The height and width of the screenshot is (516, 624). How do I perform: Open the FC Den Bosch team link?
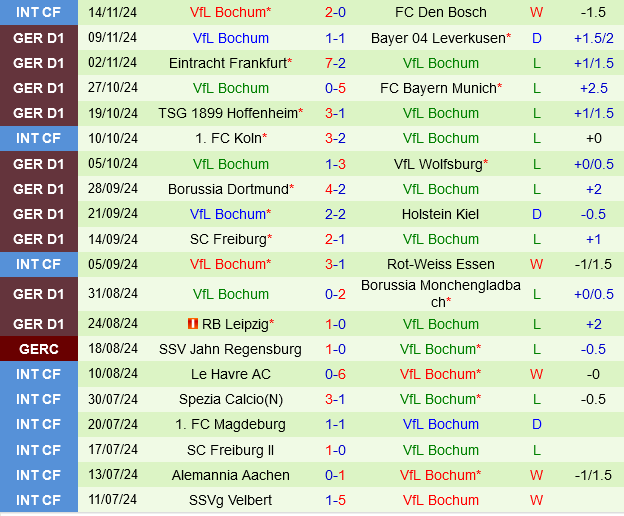(441, 12)
